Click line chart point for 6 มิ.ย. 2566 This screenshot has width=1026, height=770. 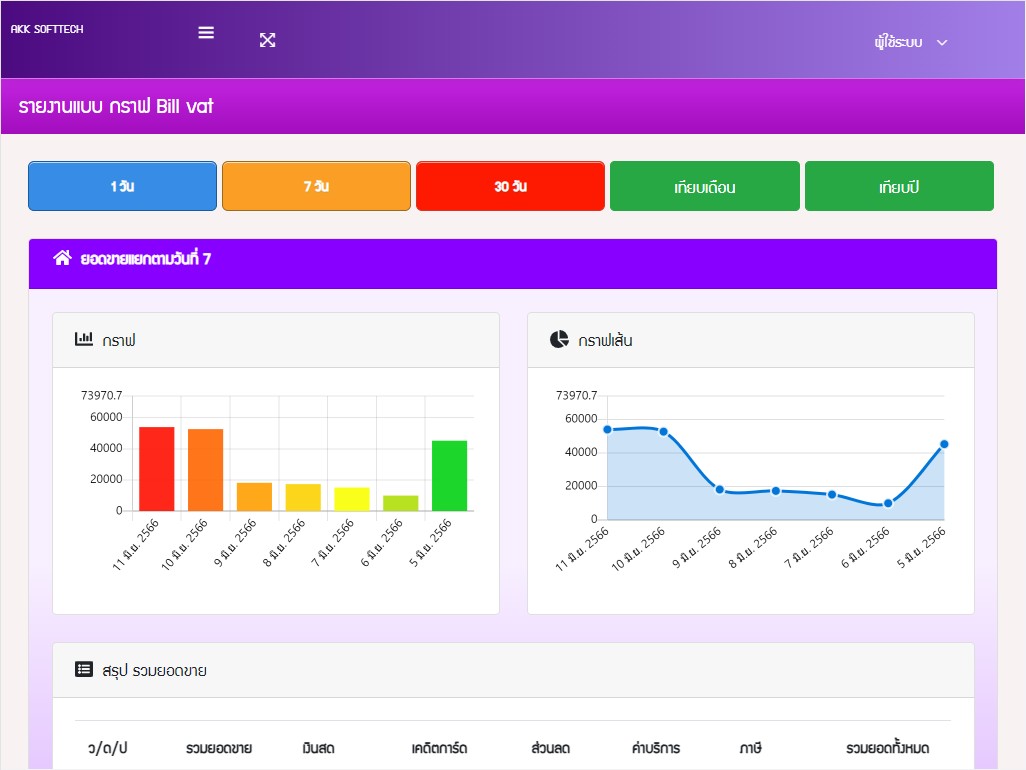tap(887, 503)
